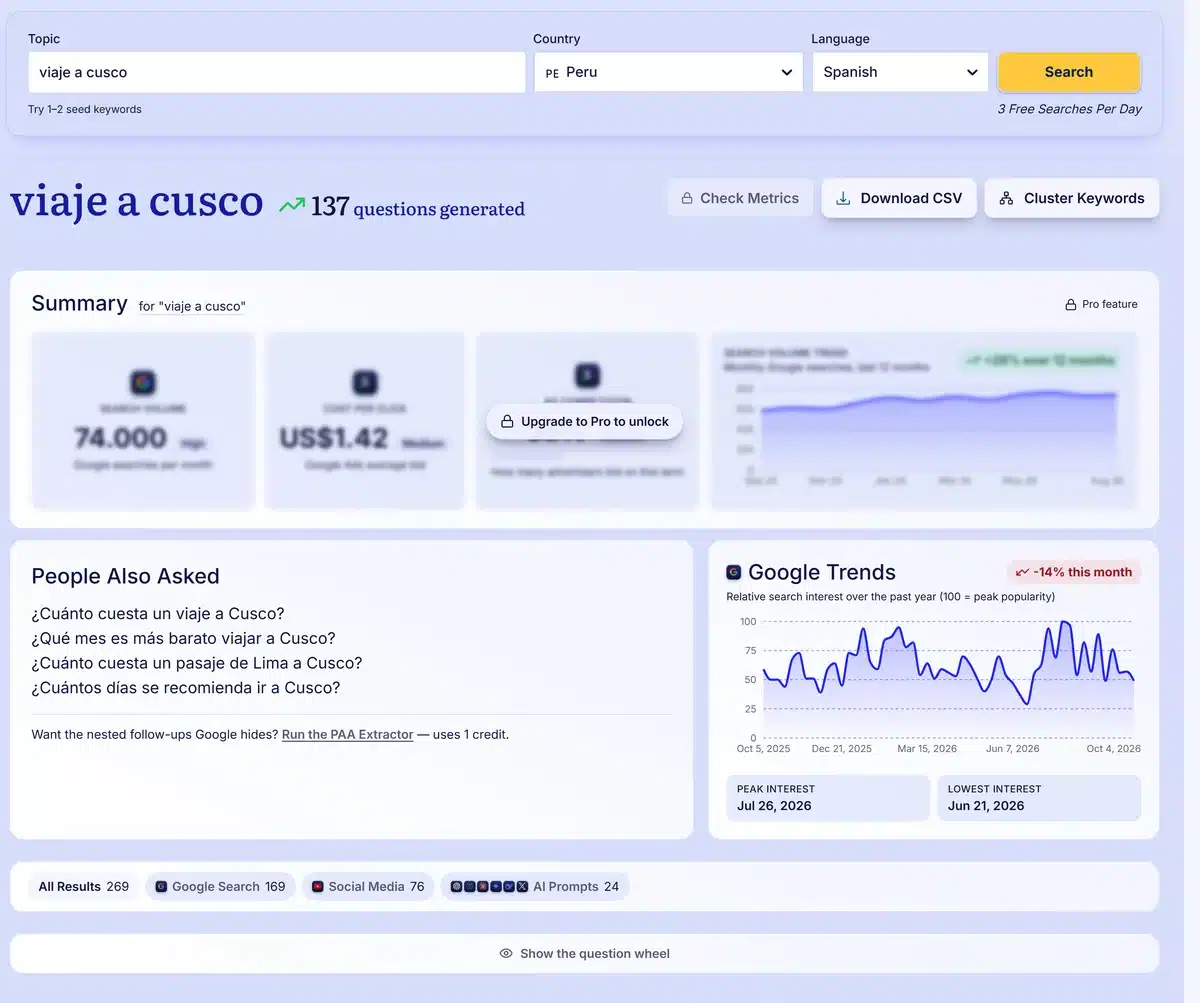Screen dimensions: 1200x1003
Task: Select the AI Prompts 24 tab
Action: (x=535, y=886)
